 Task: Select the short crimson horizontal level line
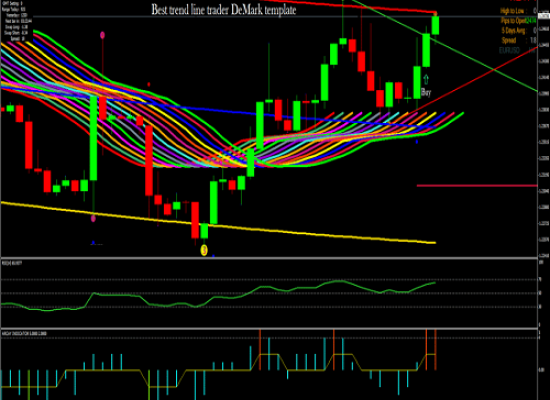click(x=477, y=186)
